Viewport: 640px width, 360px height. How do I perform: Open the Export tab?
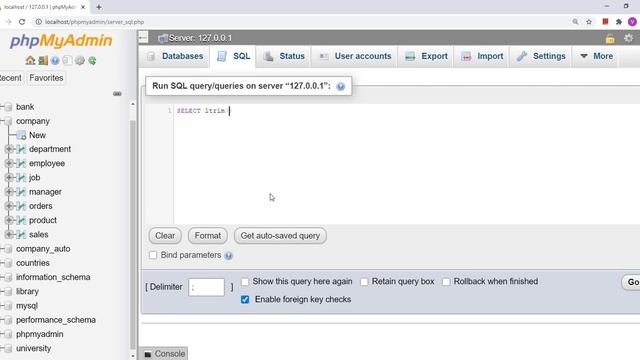(x=426, y=56)
